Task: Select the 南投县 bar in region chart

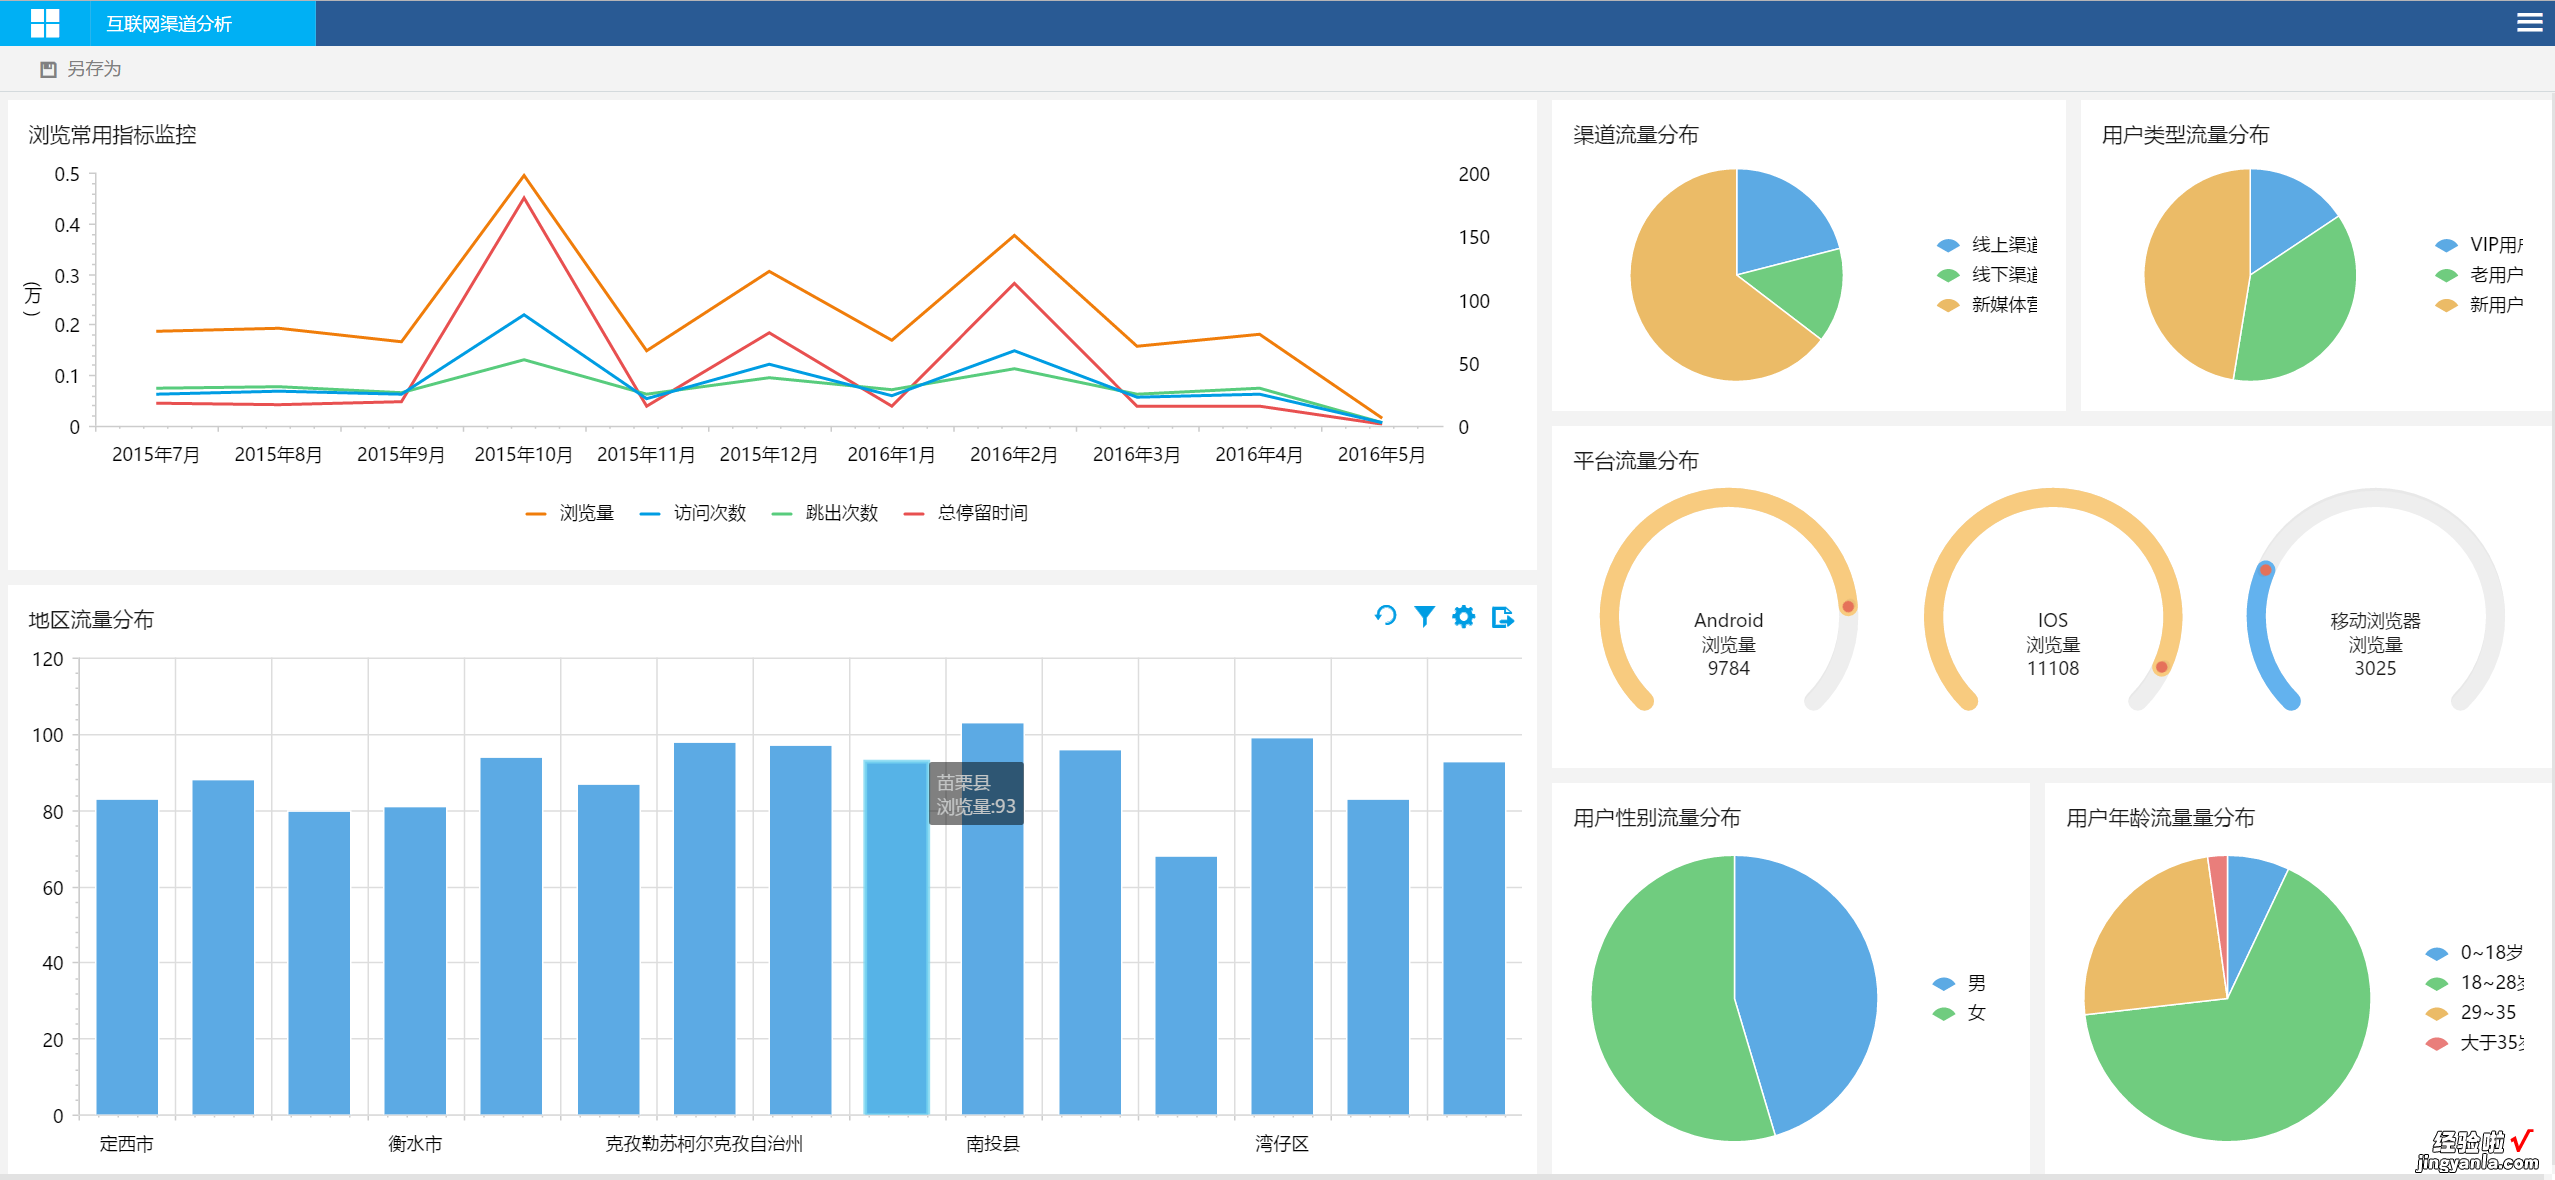Action: coord(992,919)
